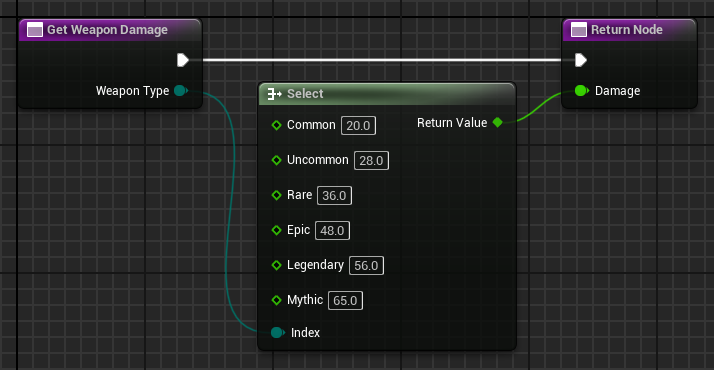This screenshot has width=714, height=370.
Task: Select the Get Weapon Damage node title
Action: pos(107,30)
